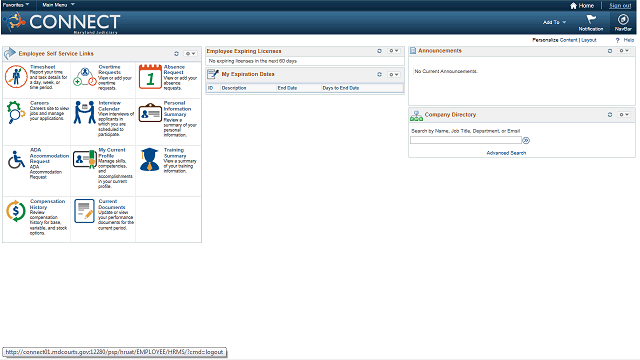The width and height of the screenshot is (640, 360).
Task: Open the Compensation History link text
Action: point(47,204)
